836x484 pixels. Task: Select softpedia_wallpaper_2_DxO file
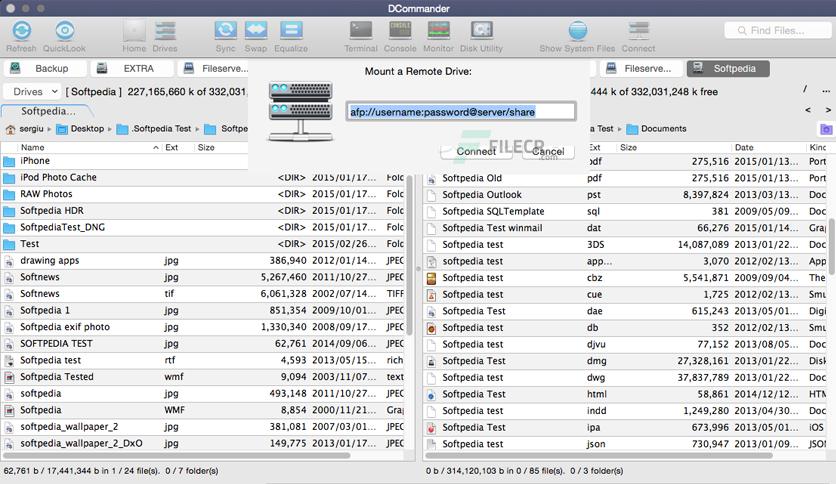point(203,443)
